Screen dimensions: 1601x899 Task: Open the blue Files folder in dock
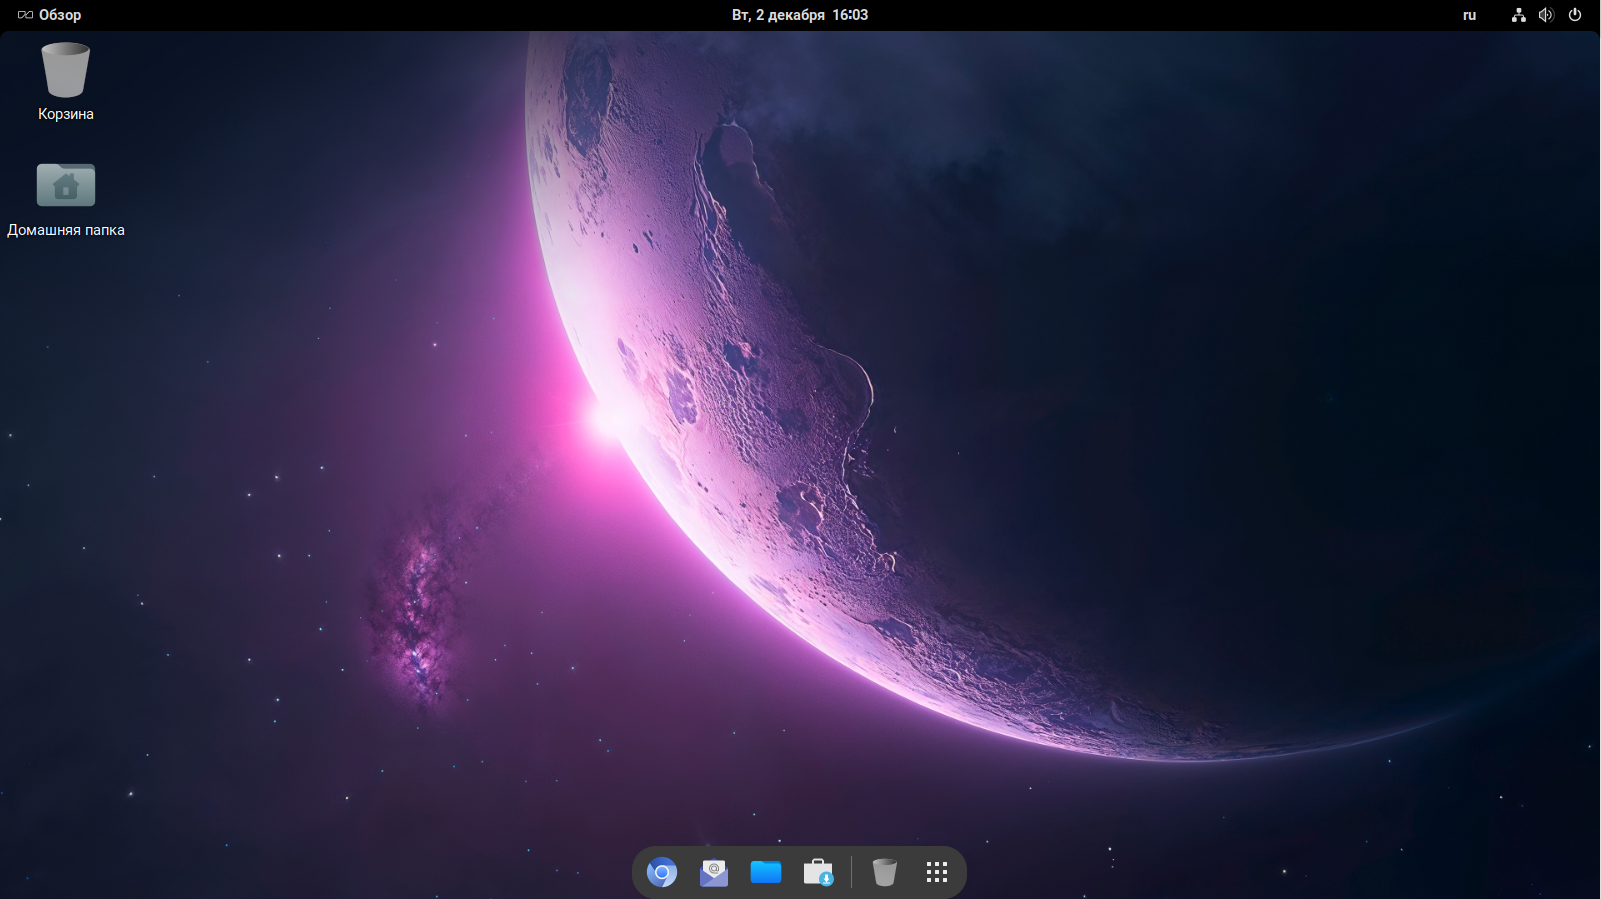(x=766, y=872)
